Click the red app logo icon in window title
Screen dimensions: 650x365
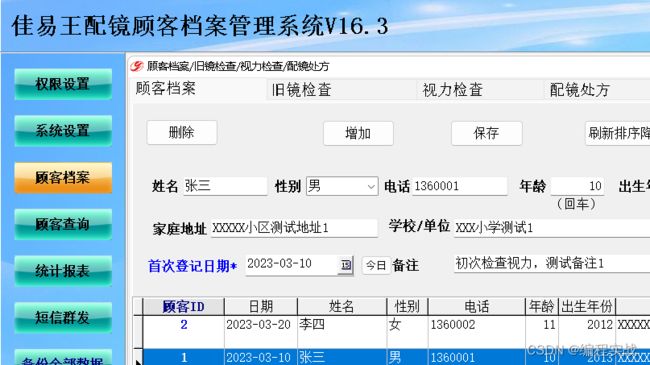(x=136, y=66)
